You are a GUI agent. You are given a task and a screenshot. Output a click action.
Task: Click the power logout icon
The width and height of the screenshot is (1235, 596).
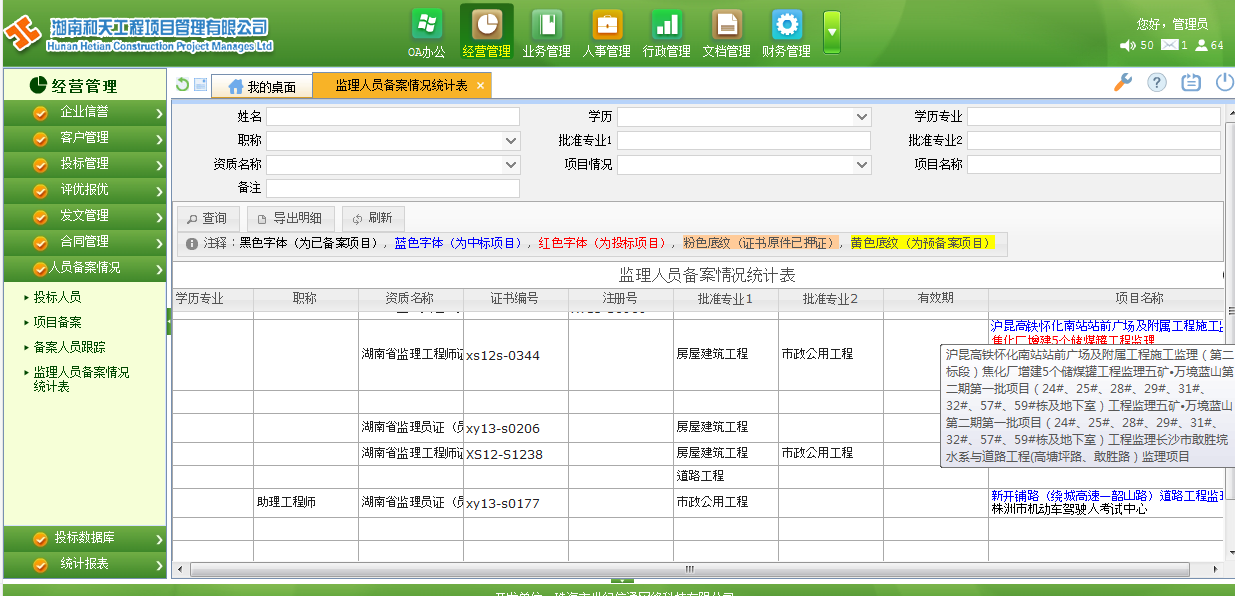tap(1224, 83)
